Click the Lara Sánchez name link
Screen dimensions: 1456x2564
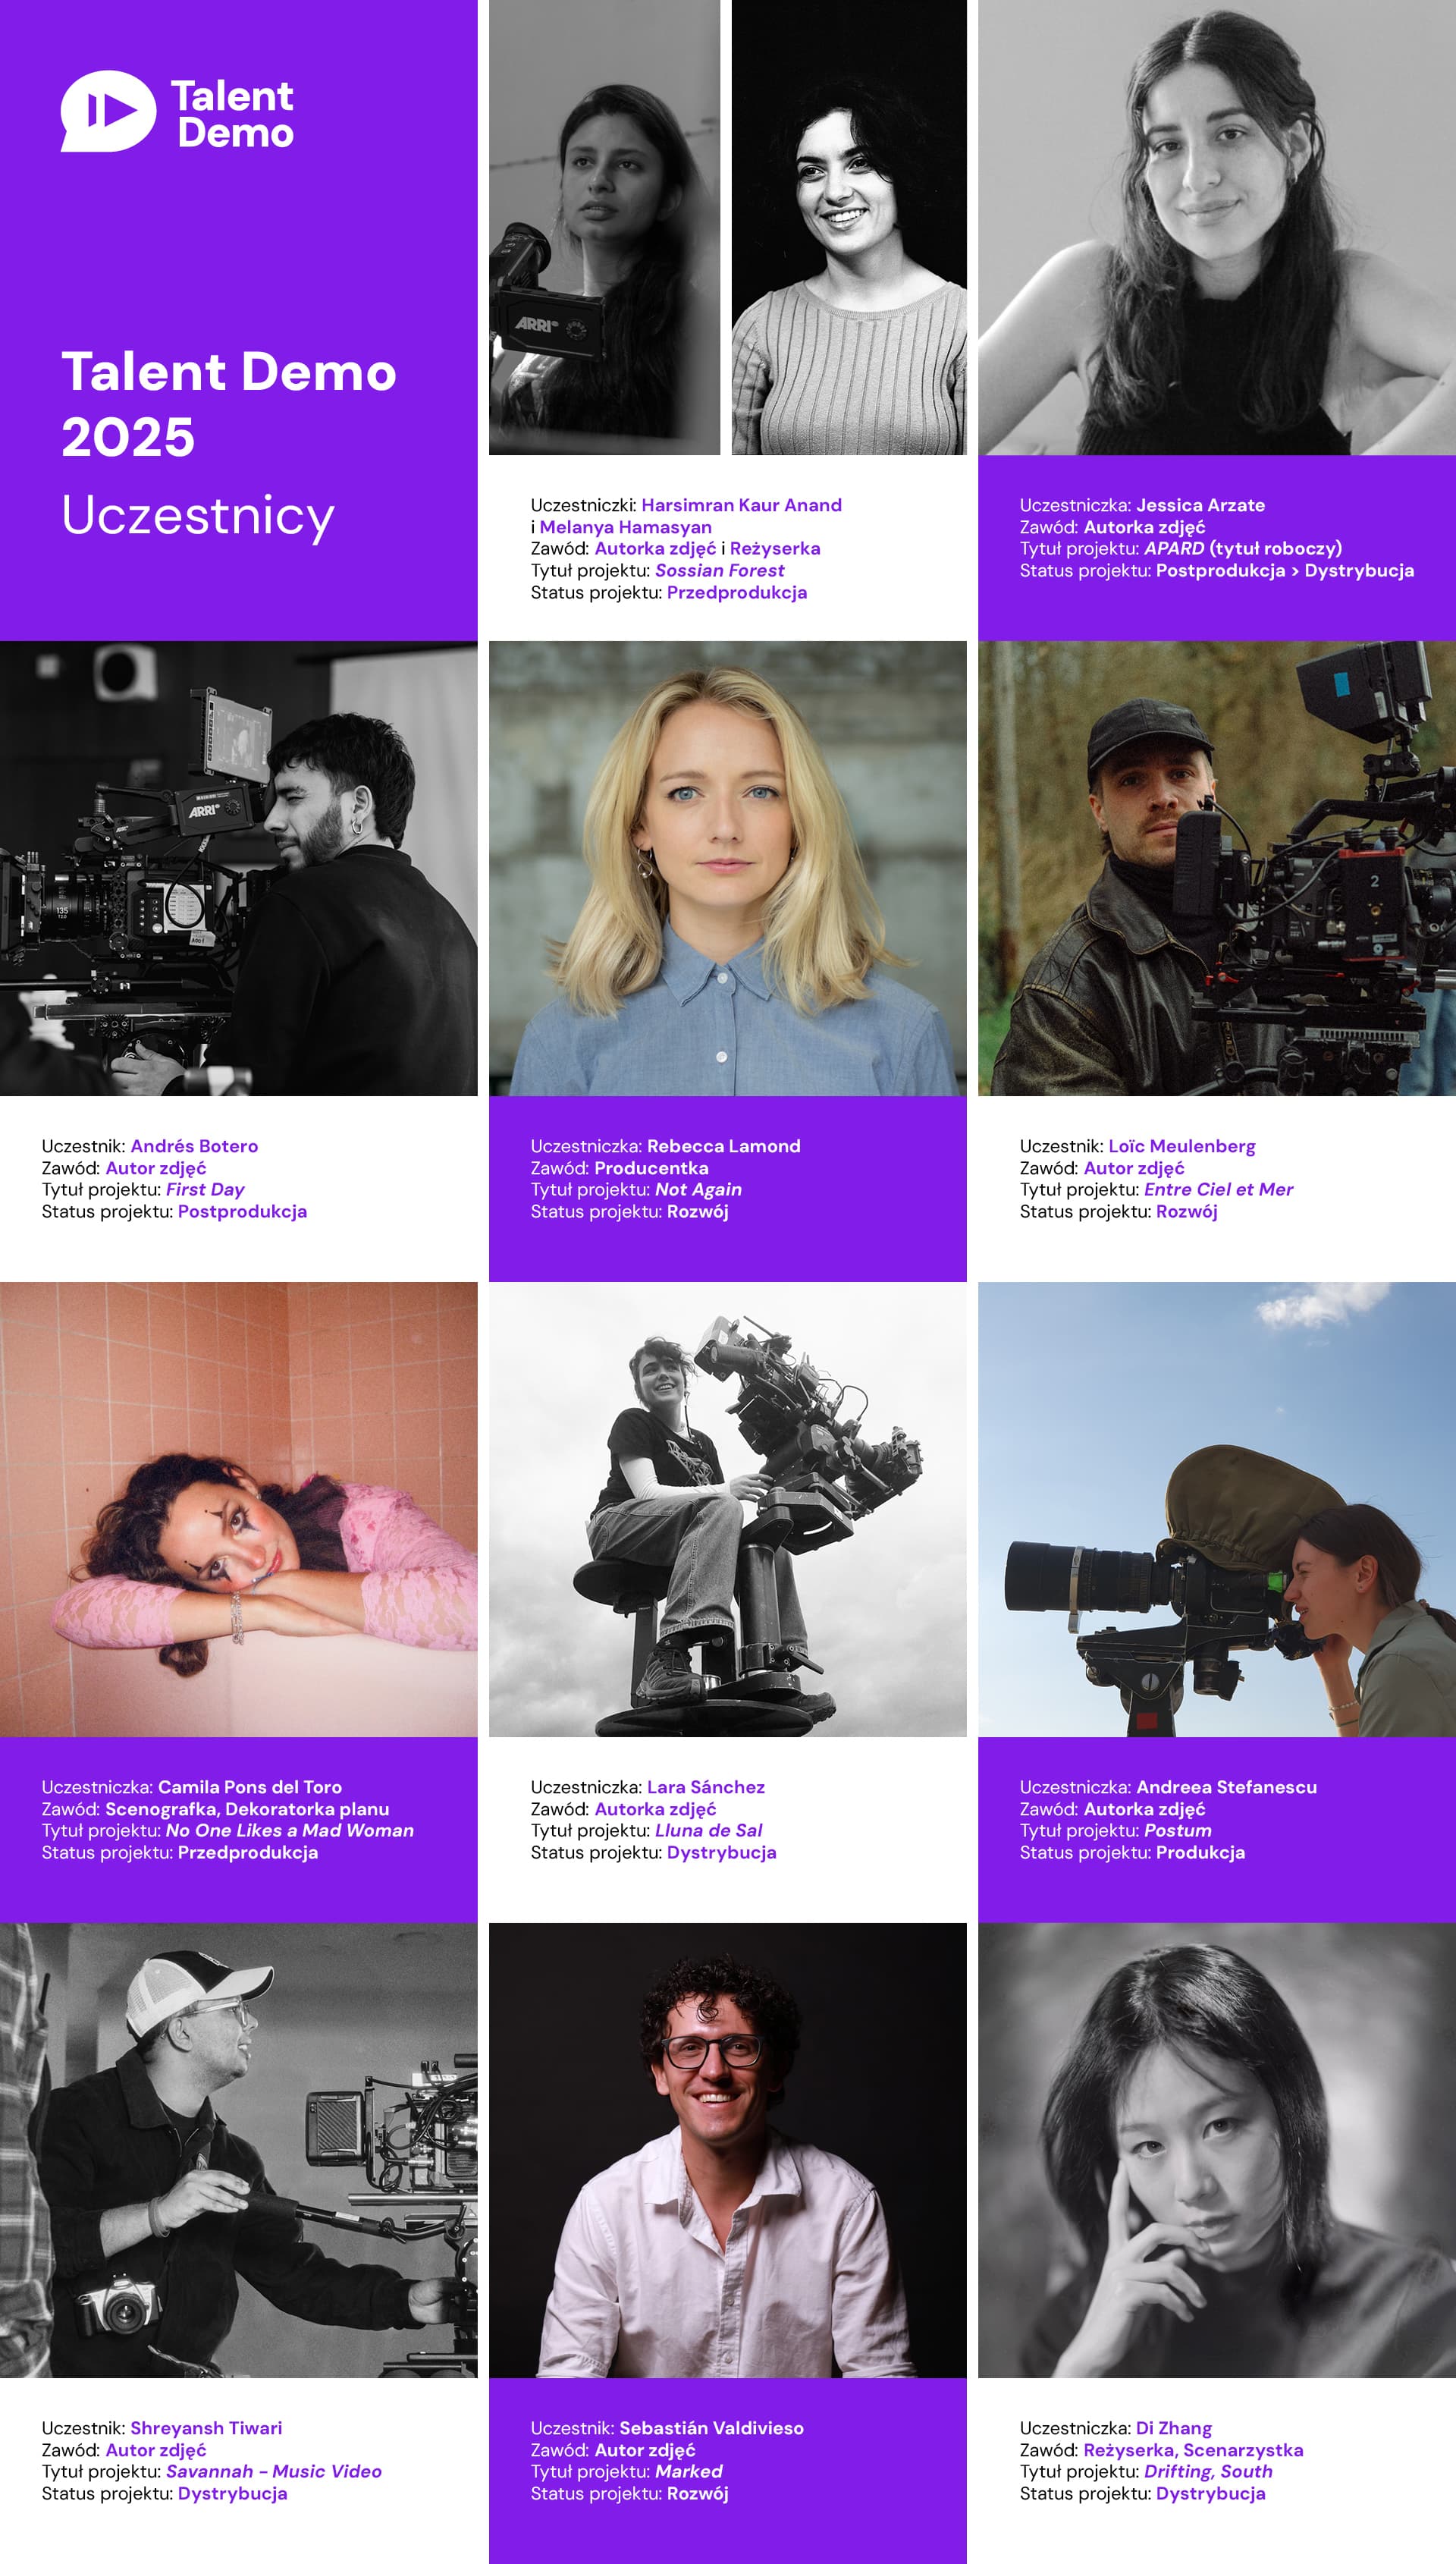click(x=705, y=1787)
